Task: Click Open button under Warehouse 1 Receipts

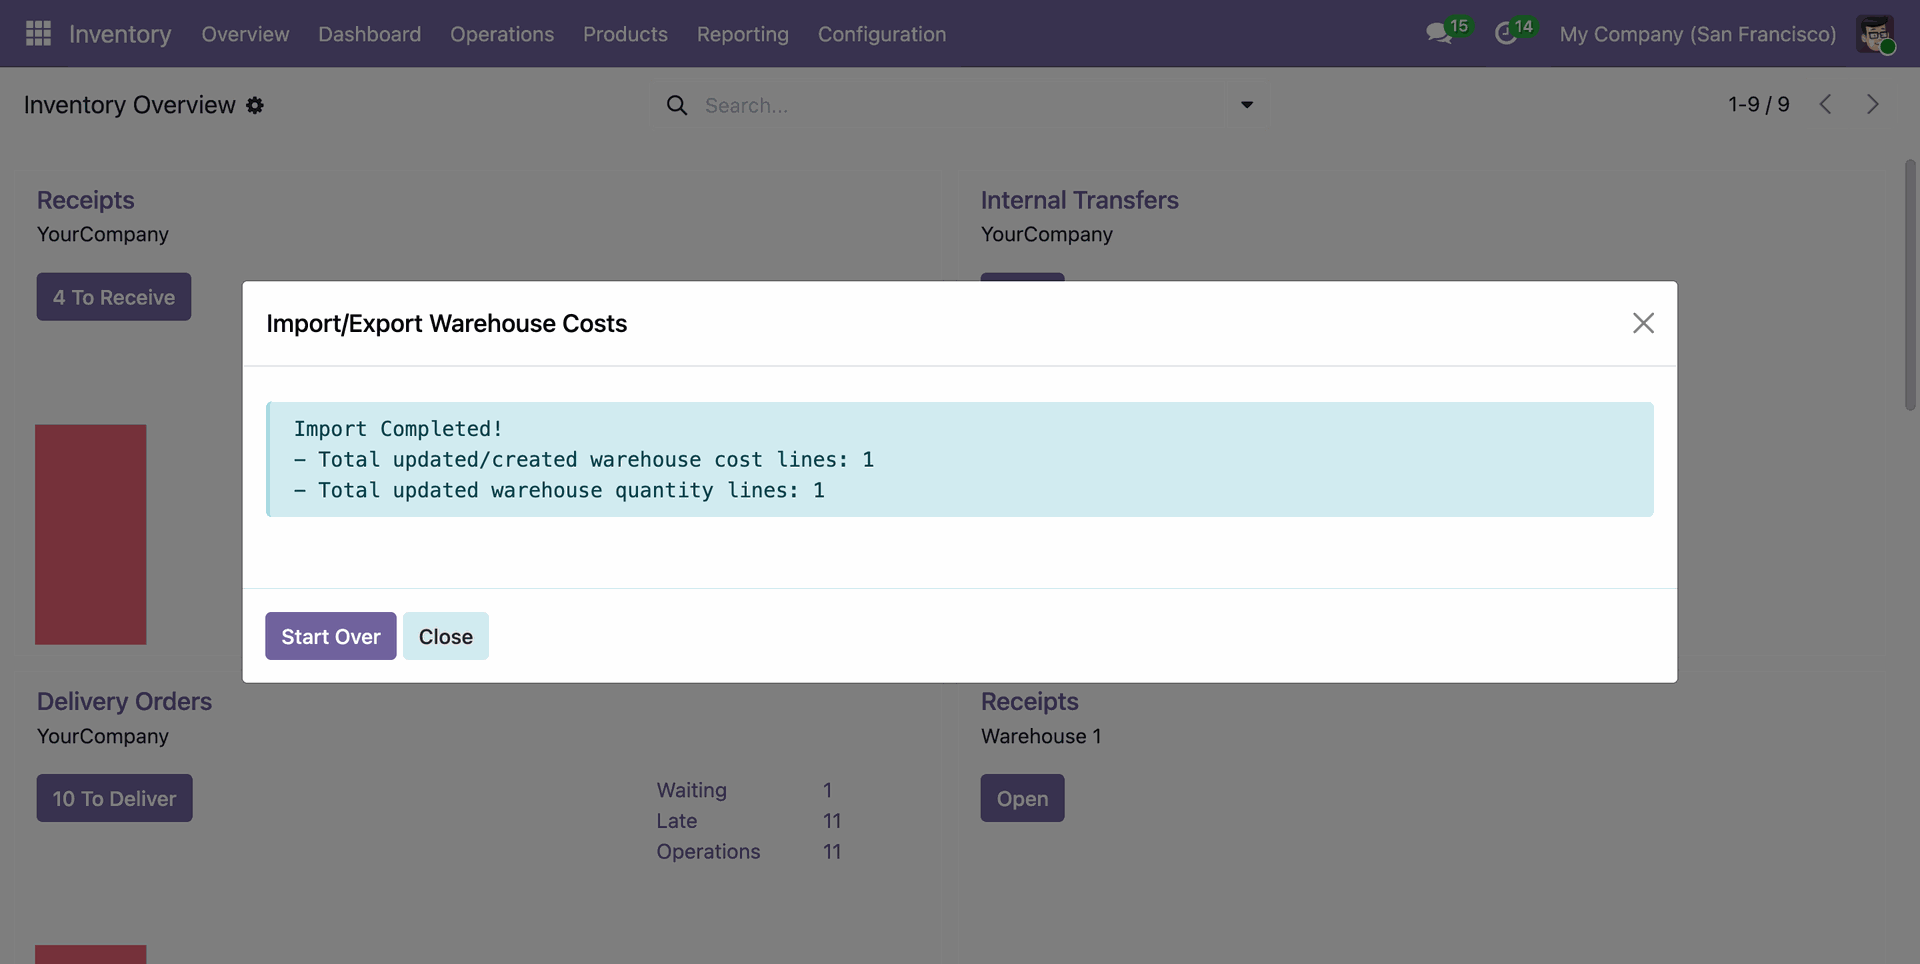Action: coord(1022,798)
